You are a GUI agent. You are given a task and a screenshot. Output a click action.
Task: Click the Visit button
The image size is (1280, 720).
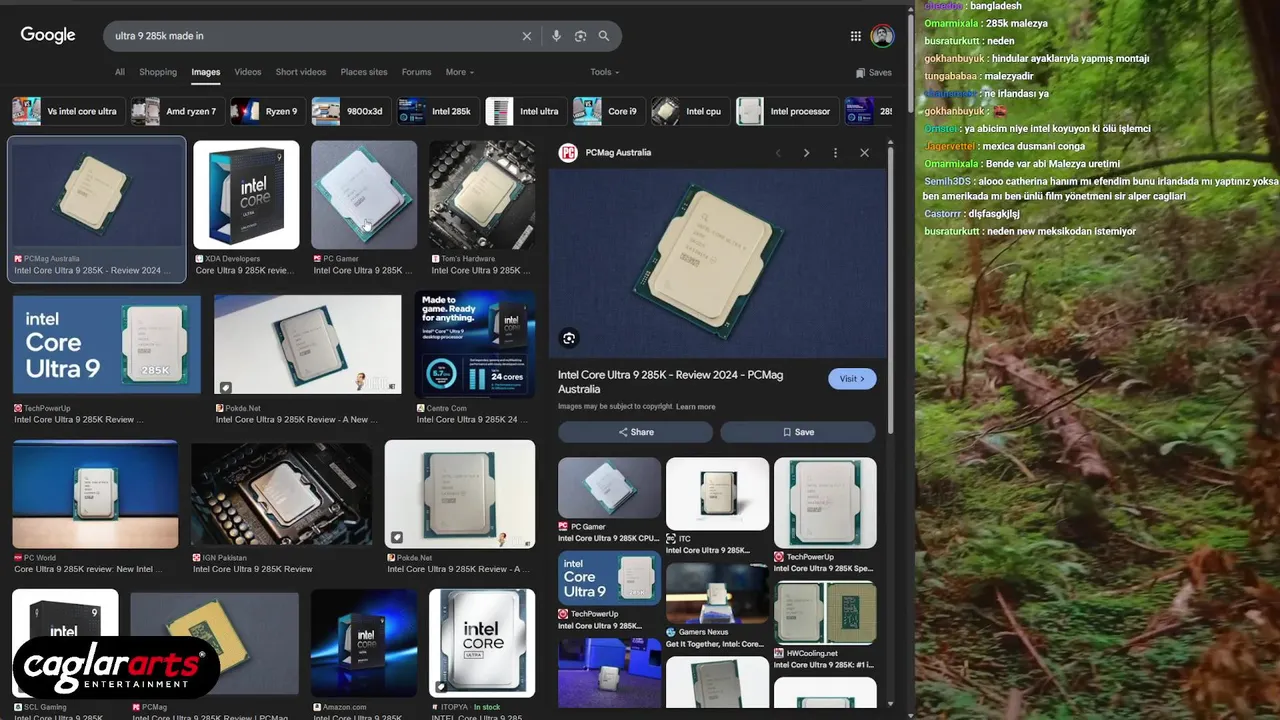852,379
